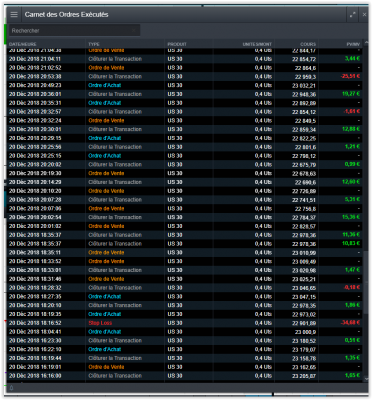
Task: Click Clôturer la Transaction at 20:20:02
Action: click(115, 165)
